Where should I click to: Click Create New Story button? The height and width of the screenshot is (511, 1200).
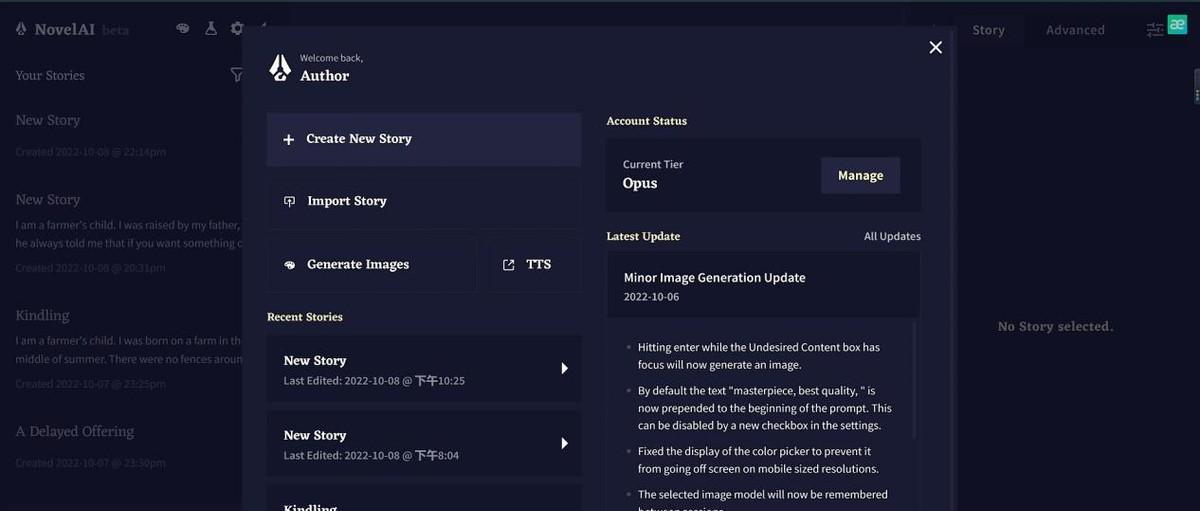pyautogui.click(x=423, y=139)
